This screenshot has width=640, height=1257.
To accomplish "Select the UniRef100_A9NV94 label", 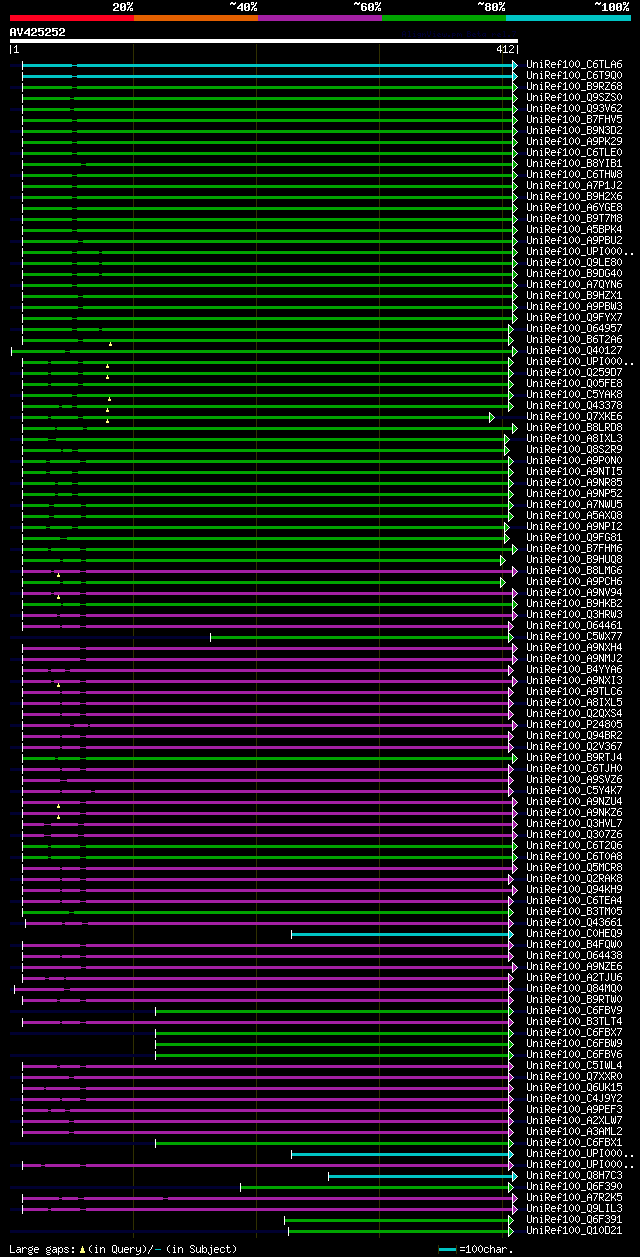I will pos(574,592).
